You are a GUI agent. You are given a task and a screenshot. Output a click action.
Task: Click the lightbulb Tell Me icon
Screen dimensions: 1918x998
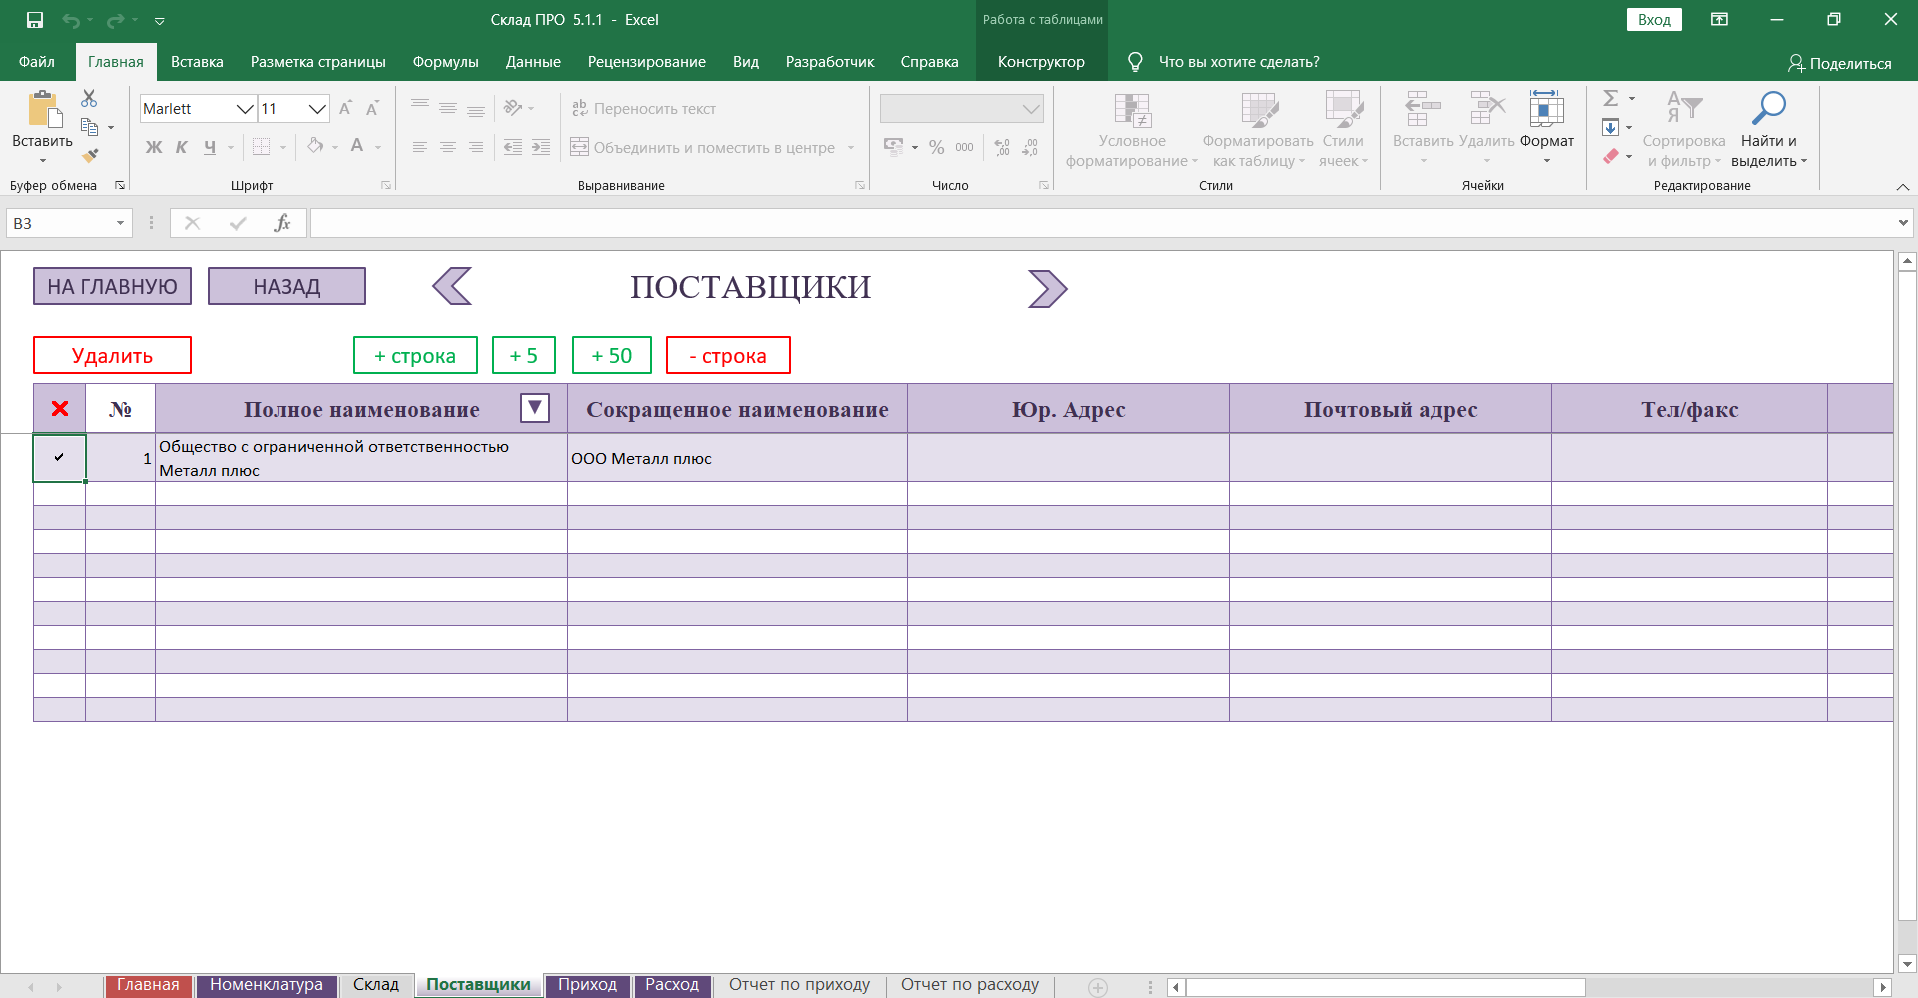click(1135, 62)
